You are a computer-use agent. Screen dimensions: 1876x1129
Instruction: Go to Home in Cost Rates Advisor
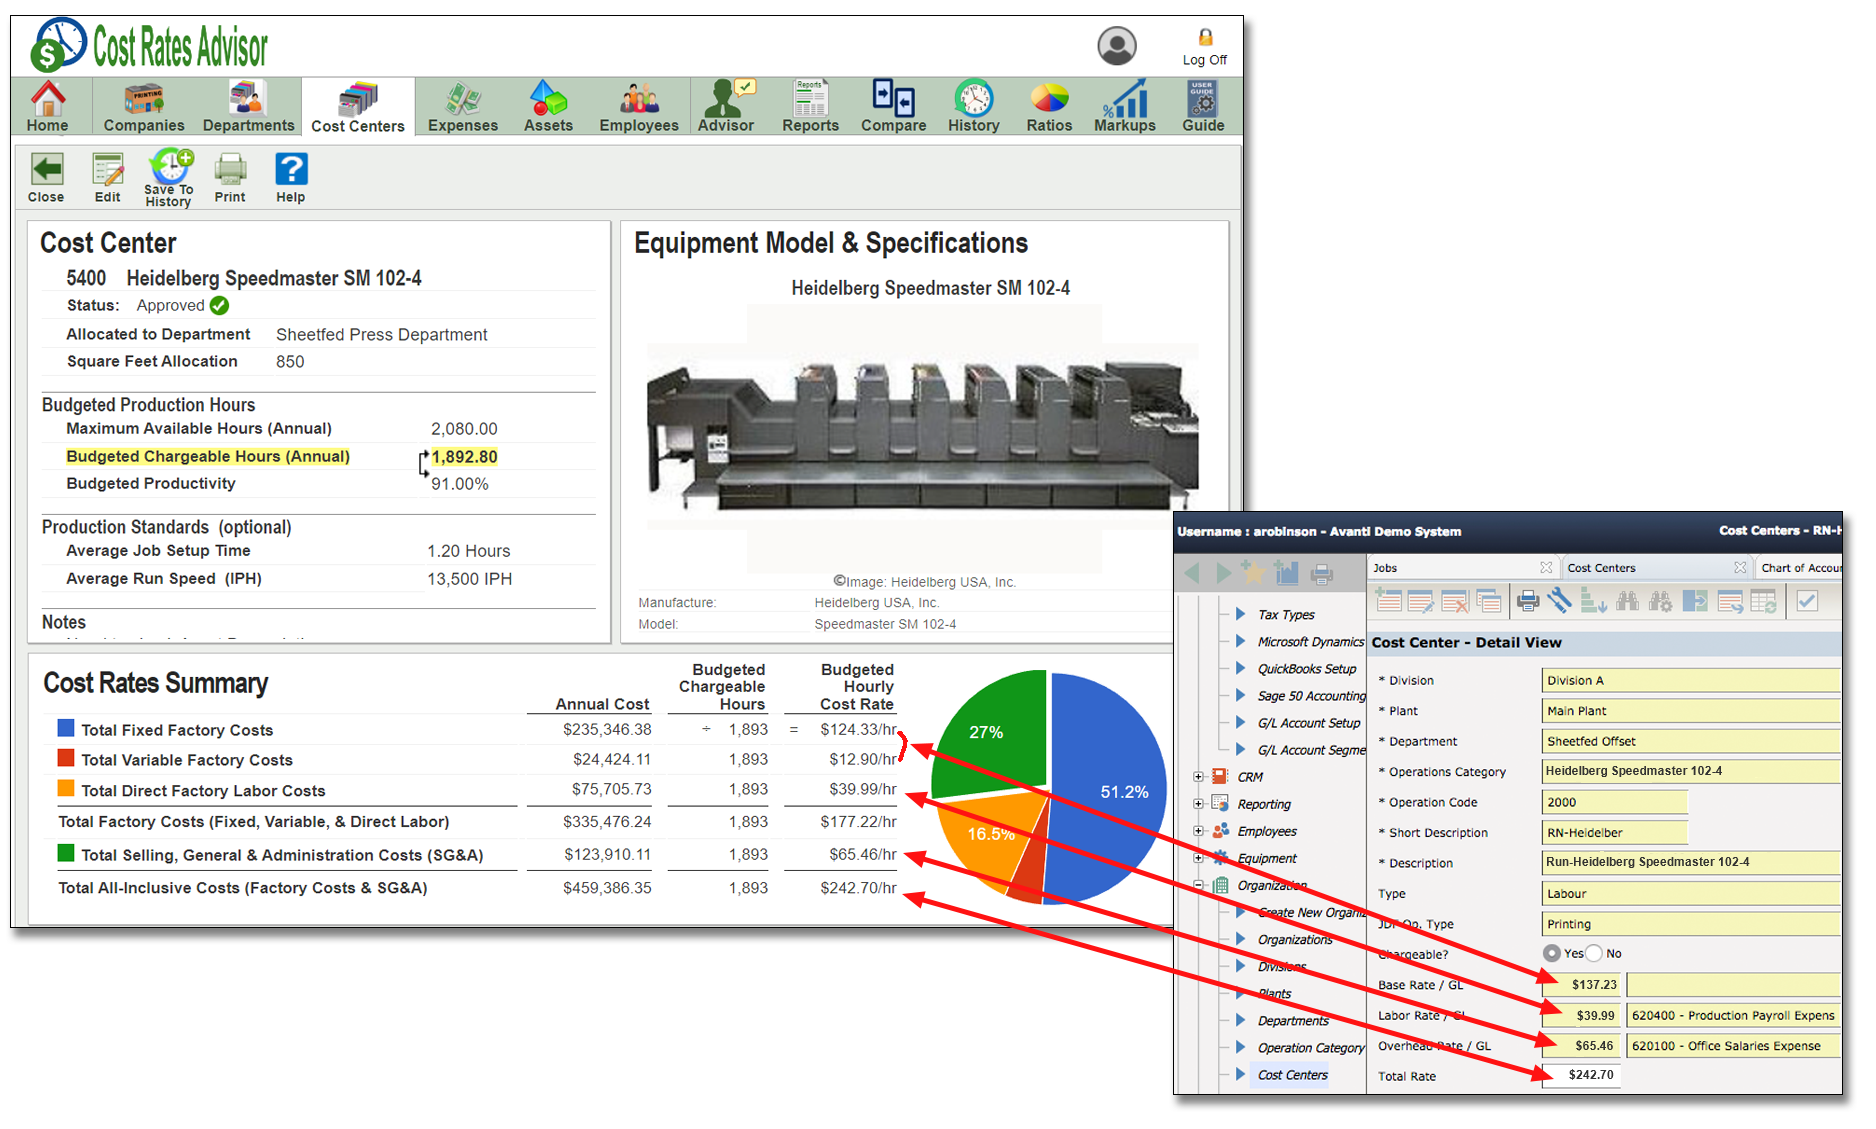(47, 107)
